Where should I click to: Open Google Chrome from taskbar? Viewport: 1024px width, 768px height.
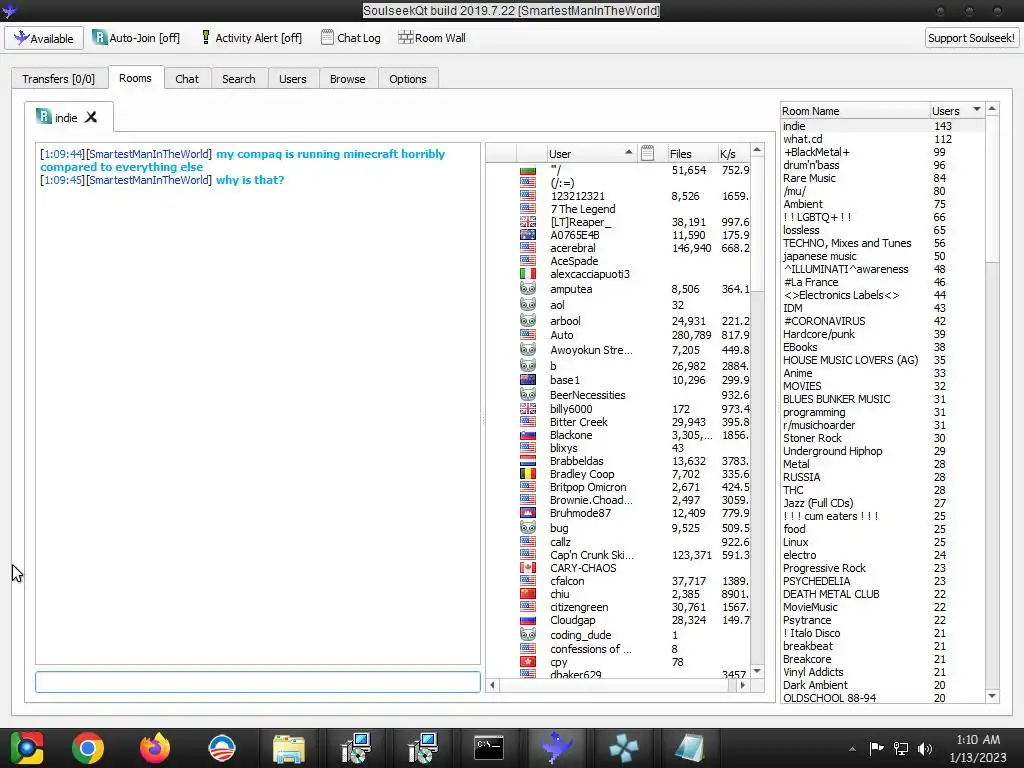pos(88,748)
